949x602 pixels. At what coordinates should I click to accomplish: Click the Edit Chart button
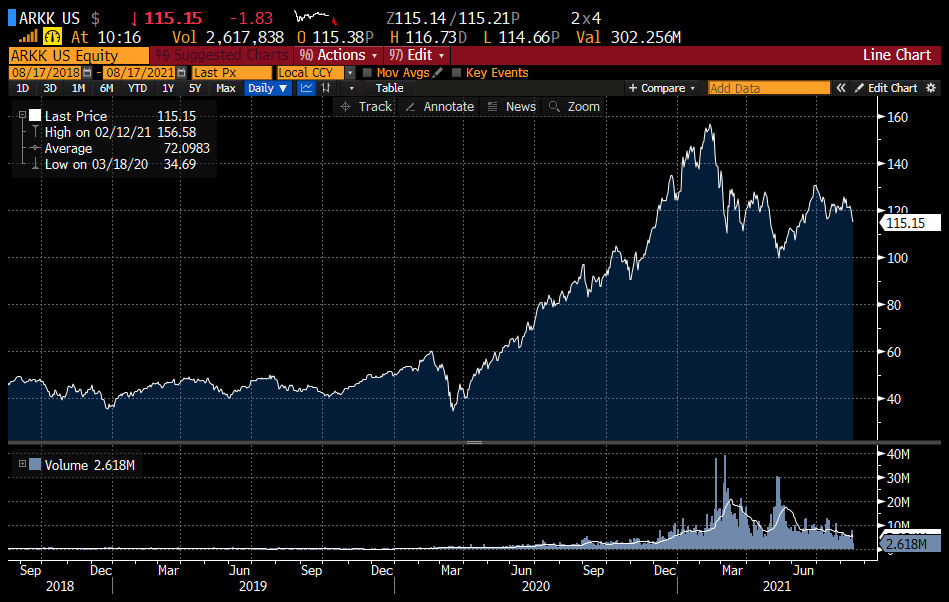[x=886, y=88]
